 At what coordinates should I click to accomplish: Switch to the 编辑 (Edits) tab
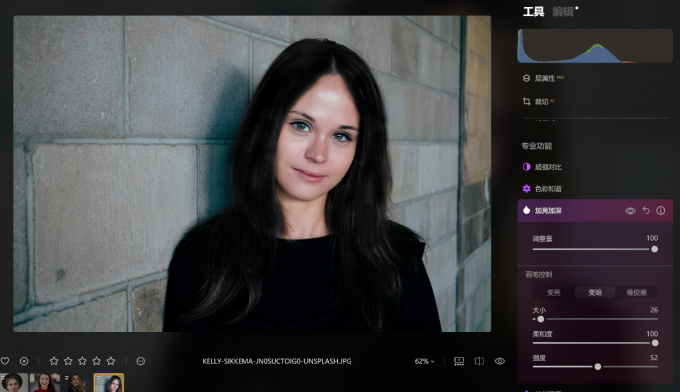563,12
